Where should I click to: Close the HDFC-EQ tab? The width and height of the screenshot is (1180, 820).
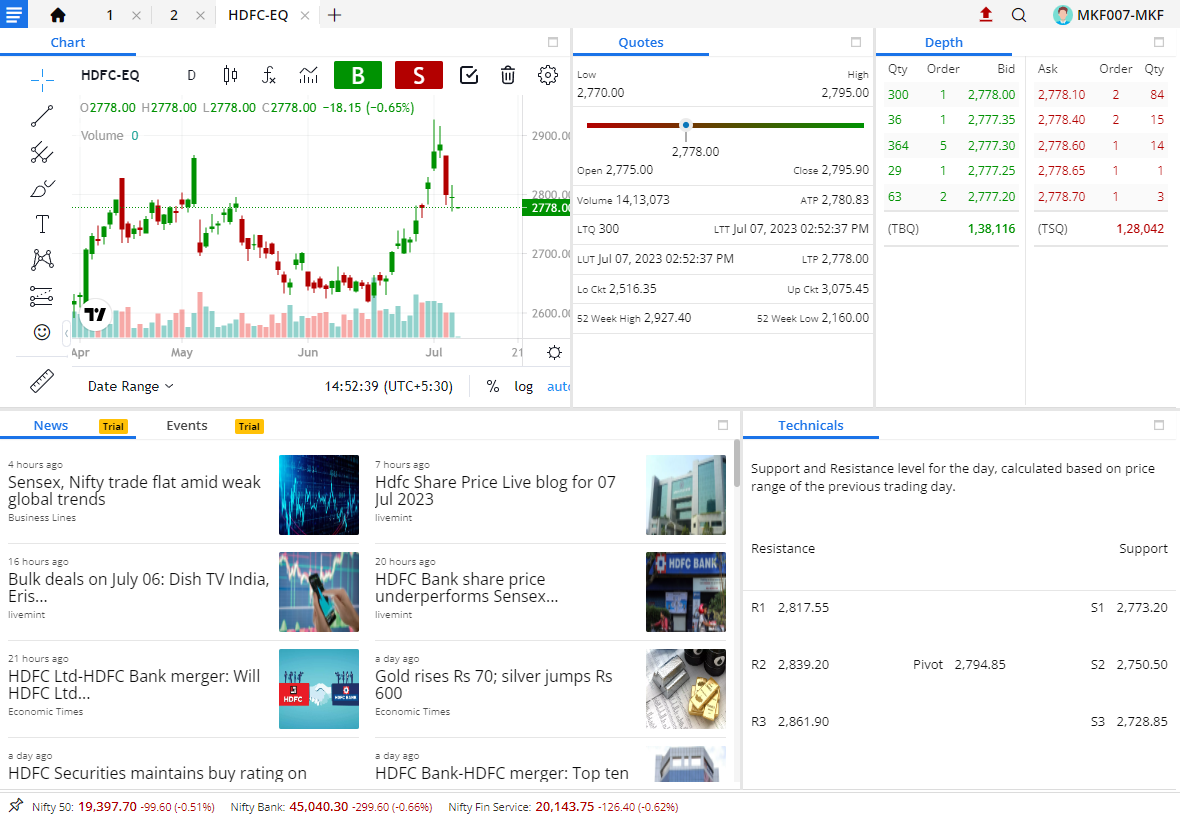[x=305, y=15]
